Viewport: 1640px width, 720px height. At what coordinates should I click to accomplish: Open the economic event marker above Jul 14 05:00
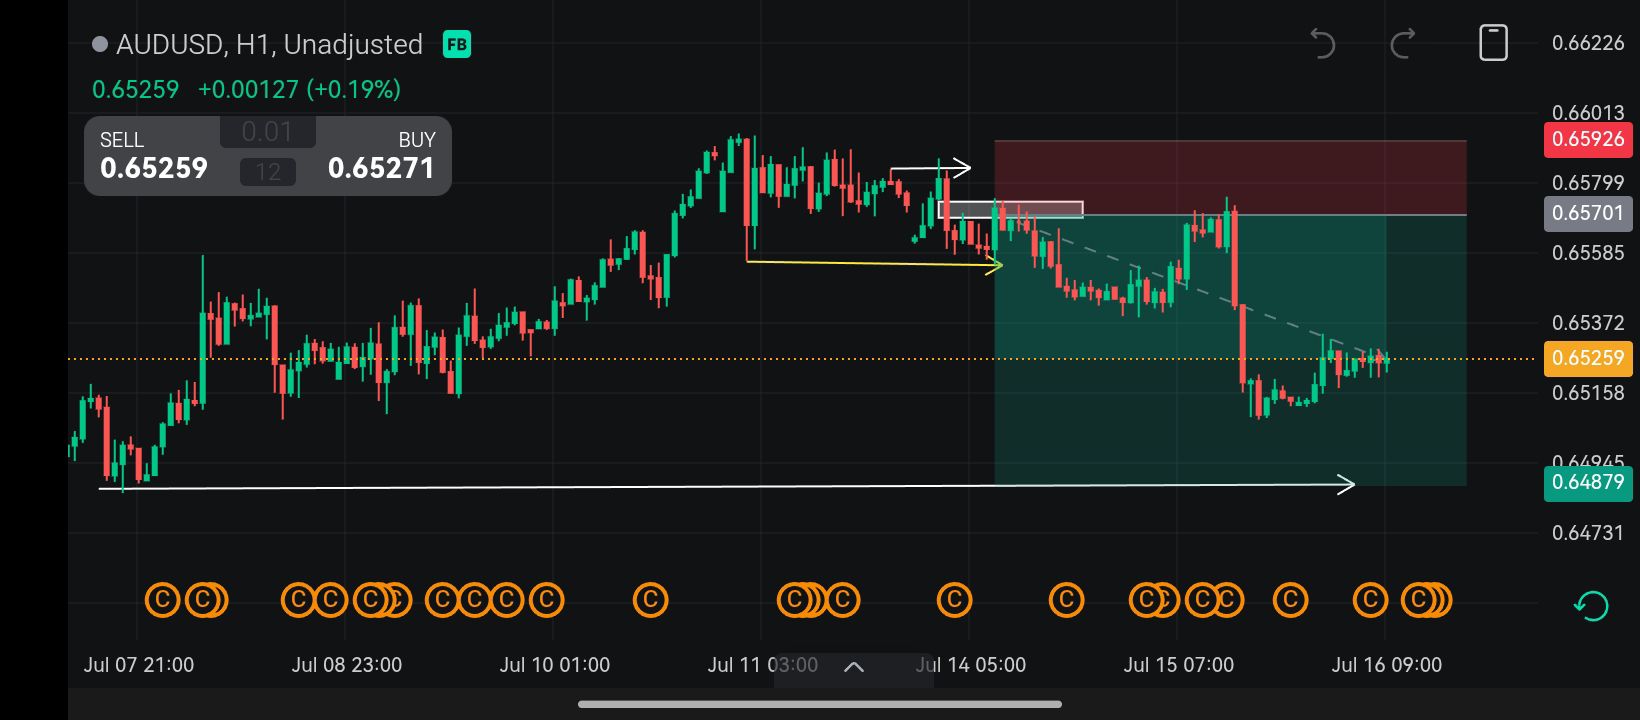coord(955,600)
